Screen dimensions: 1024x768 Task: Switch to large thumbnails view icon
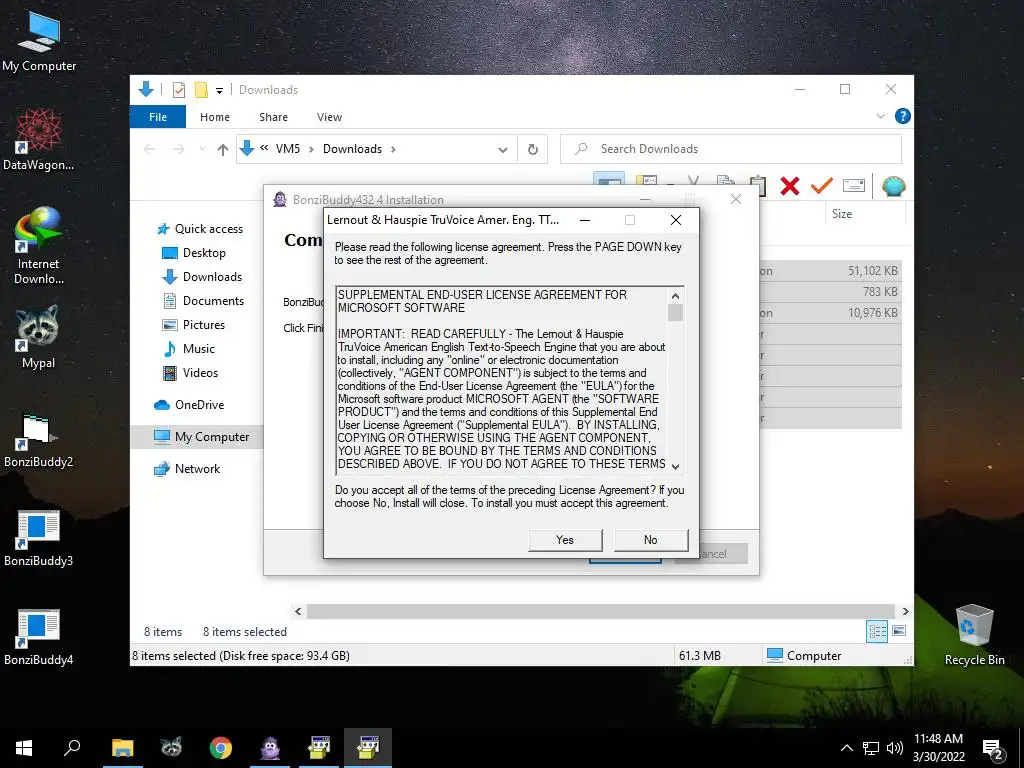pyautogui.click(x=899, y=631)
